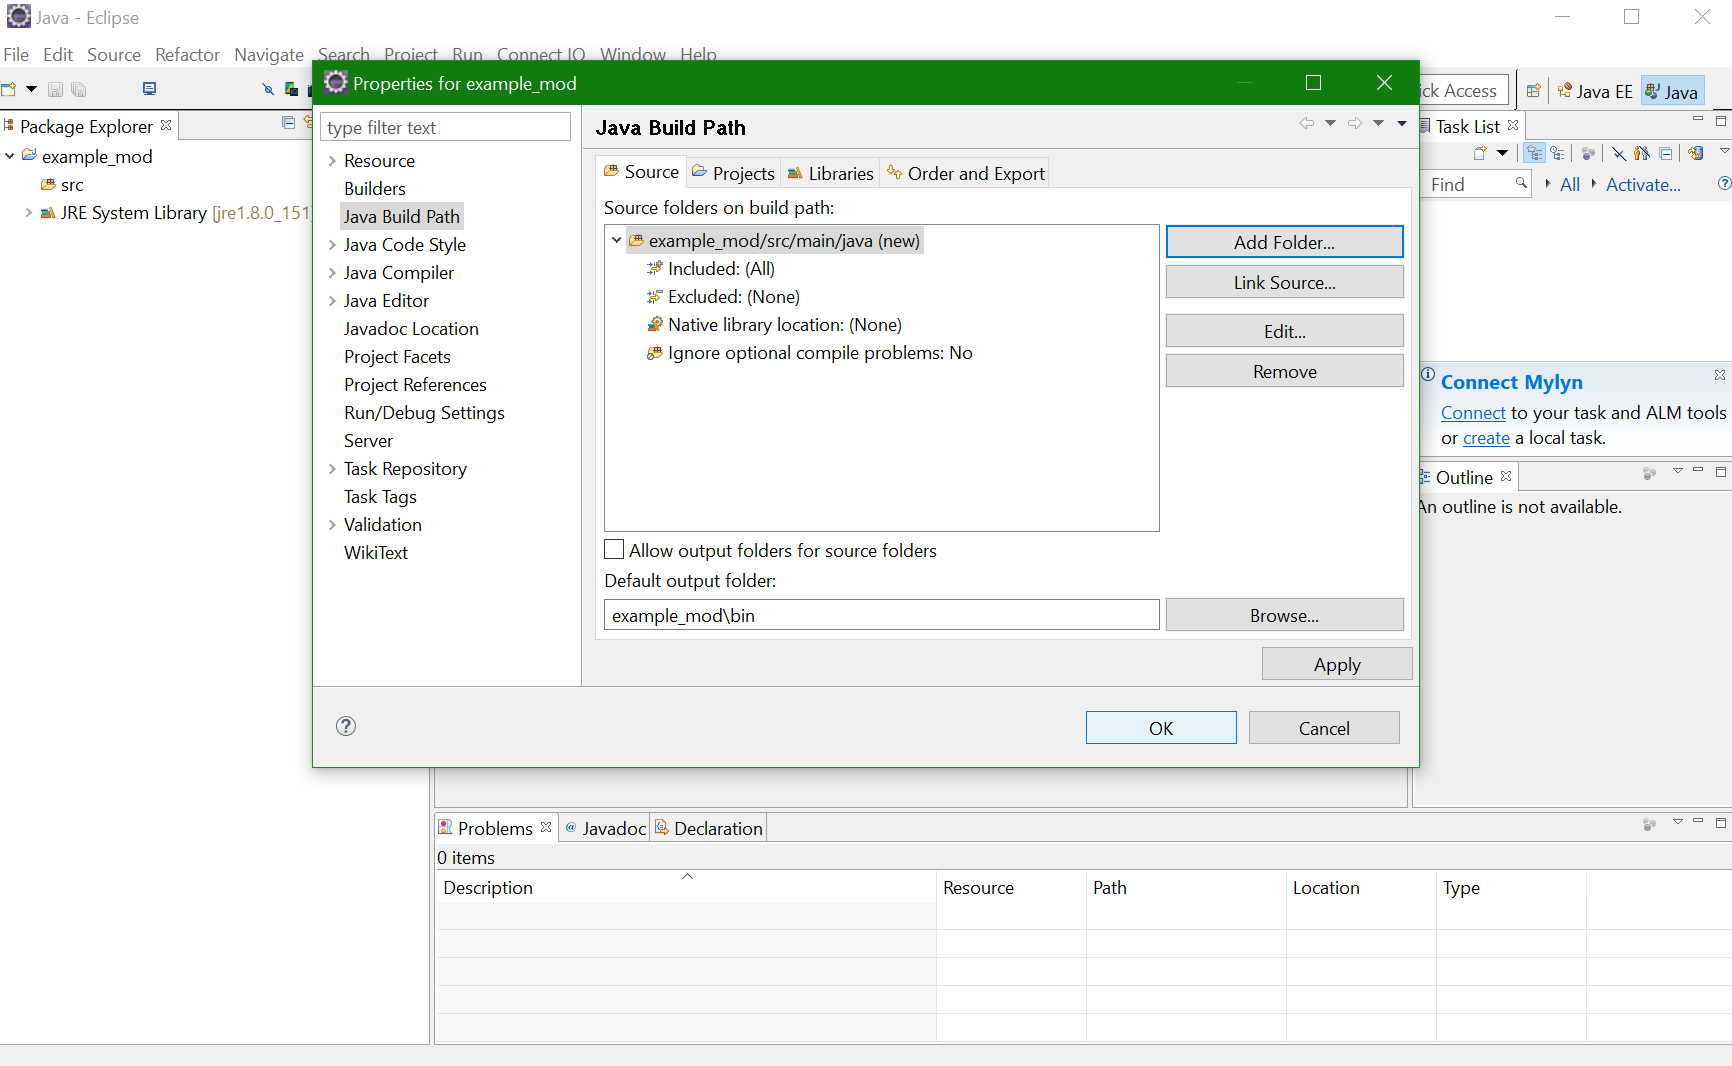Click the Connect link in Mylyn panel
Screen dimensions: 1732x1066
tap(1473, 413)
